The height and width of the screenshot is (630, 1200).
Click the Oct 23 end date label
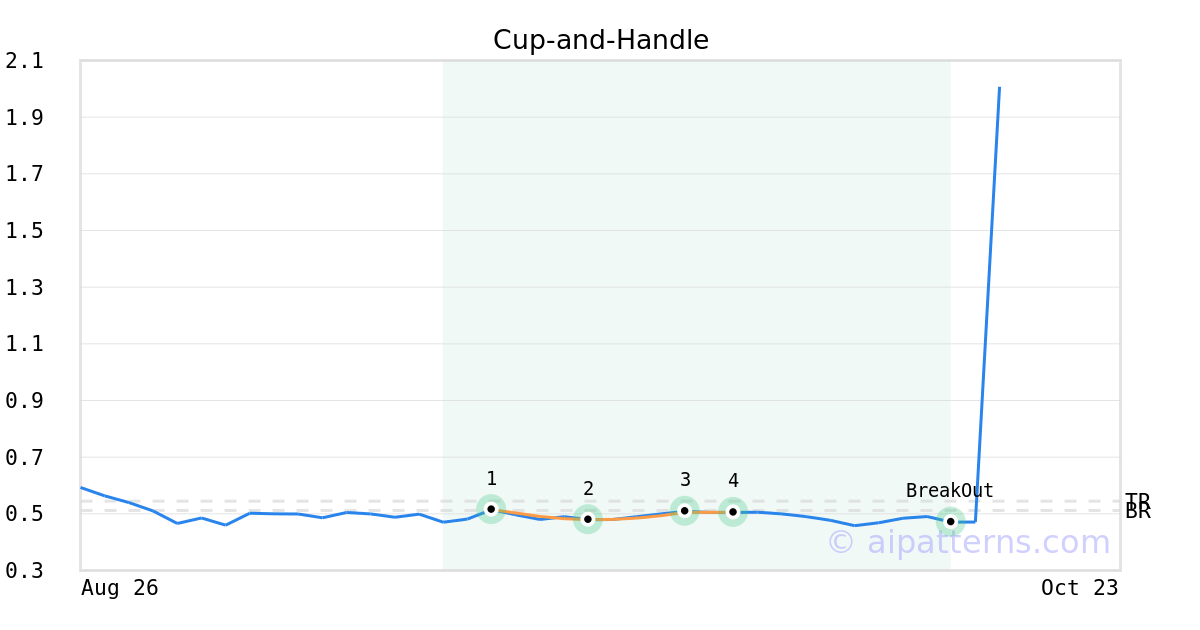(1079, 588)
